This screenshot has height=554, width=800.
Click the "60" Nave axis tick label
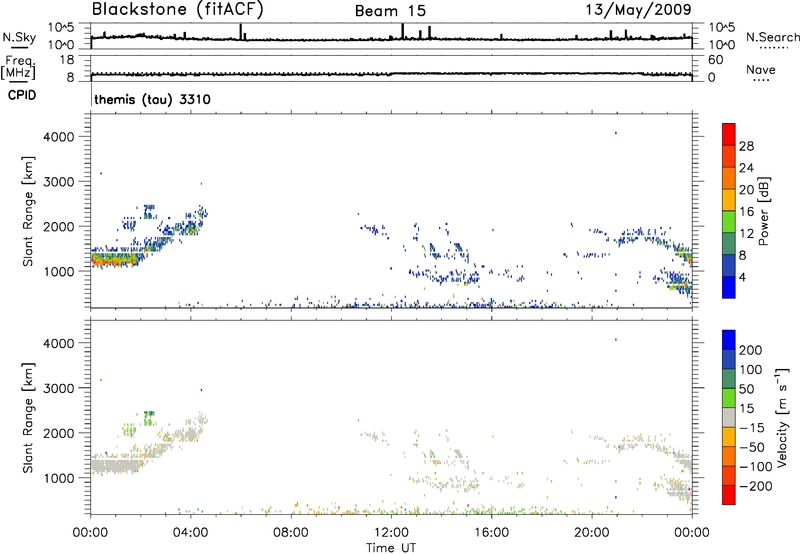(715, 60)
